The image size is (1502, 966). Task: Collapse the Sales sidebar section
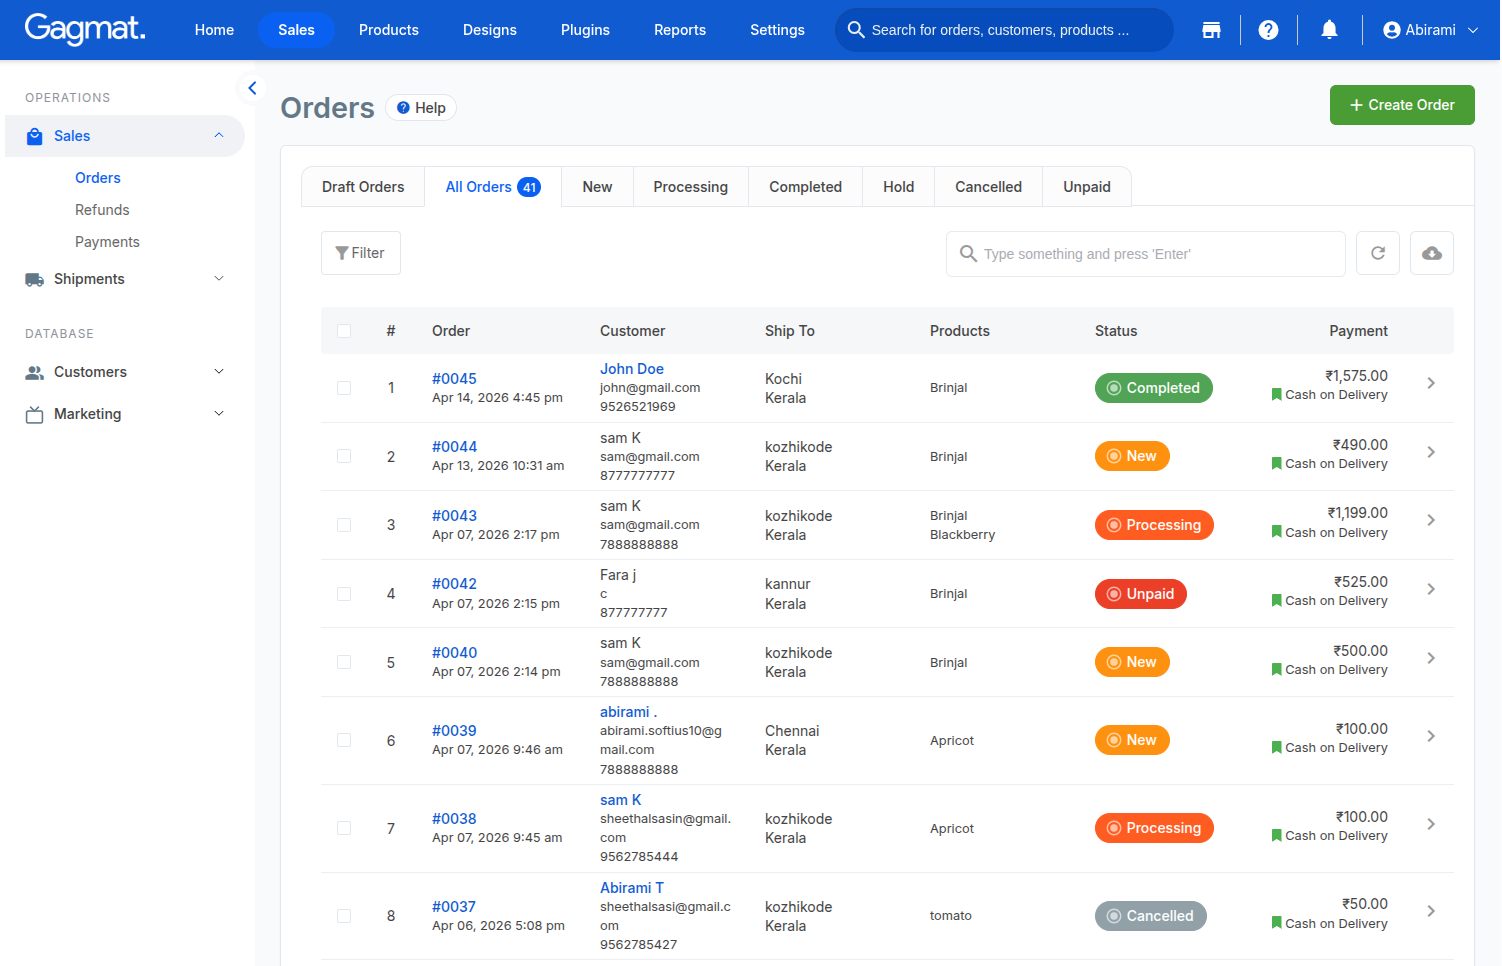[125, 136]
